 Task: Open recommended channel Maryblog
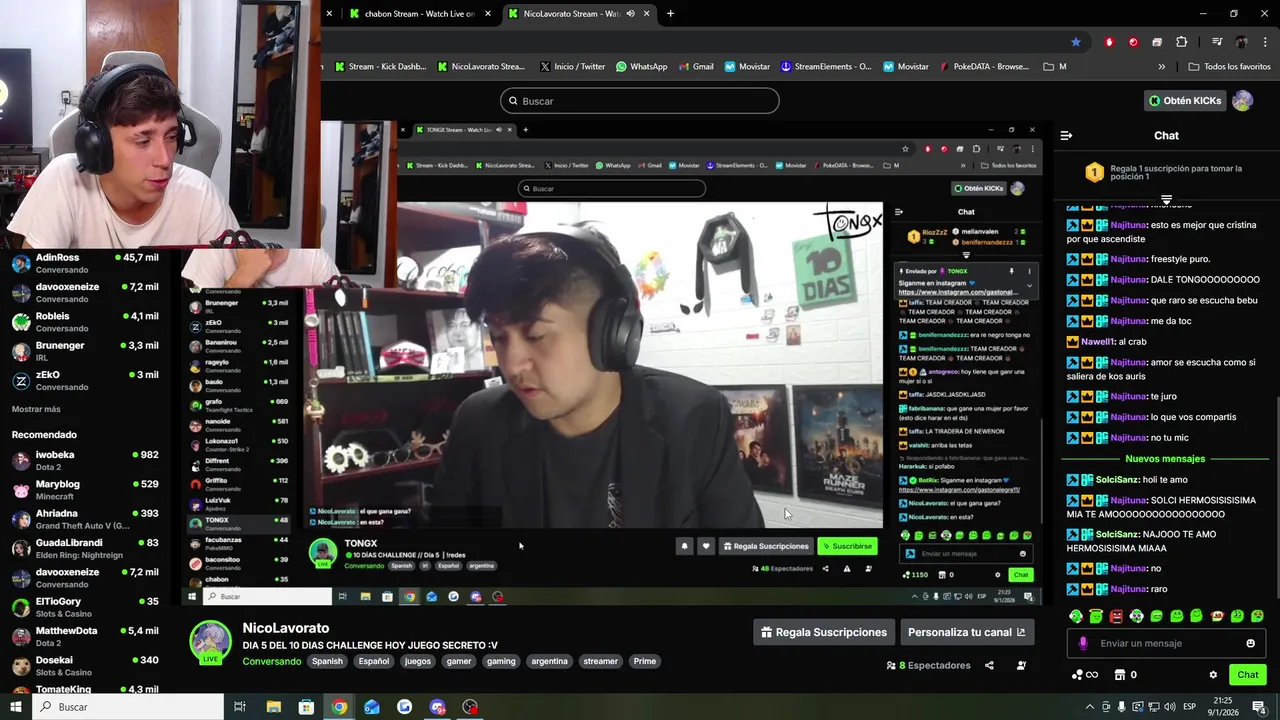click(85, 490)
